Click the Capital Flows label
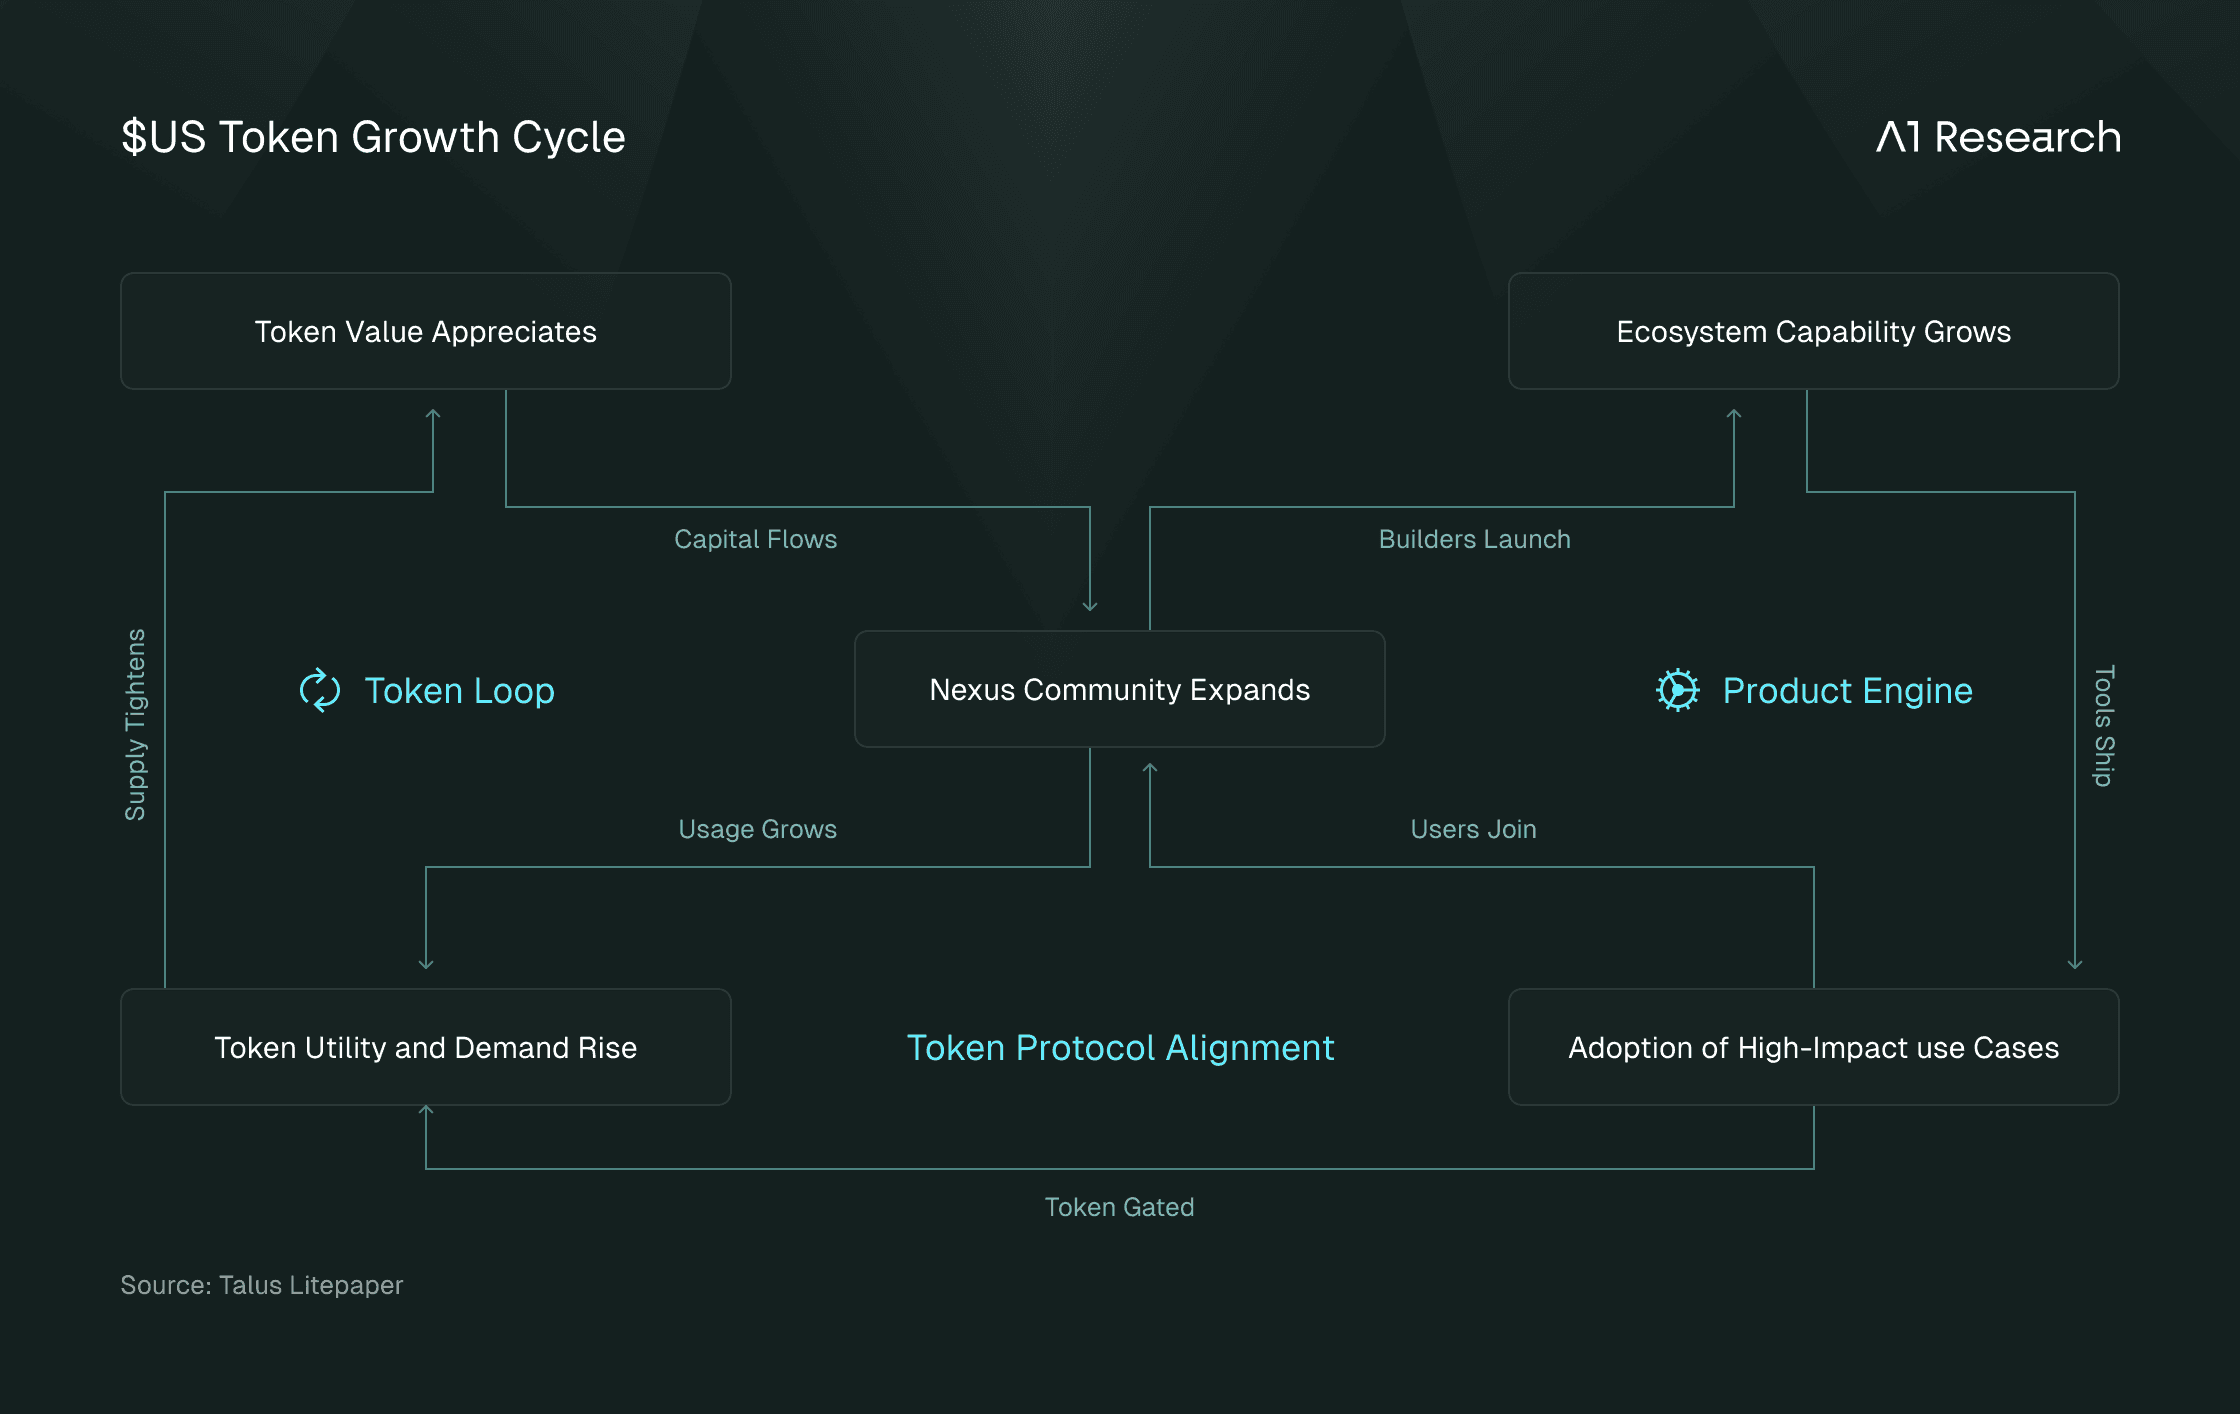Screen dimensions: 2240x1414 (755, 539)
